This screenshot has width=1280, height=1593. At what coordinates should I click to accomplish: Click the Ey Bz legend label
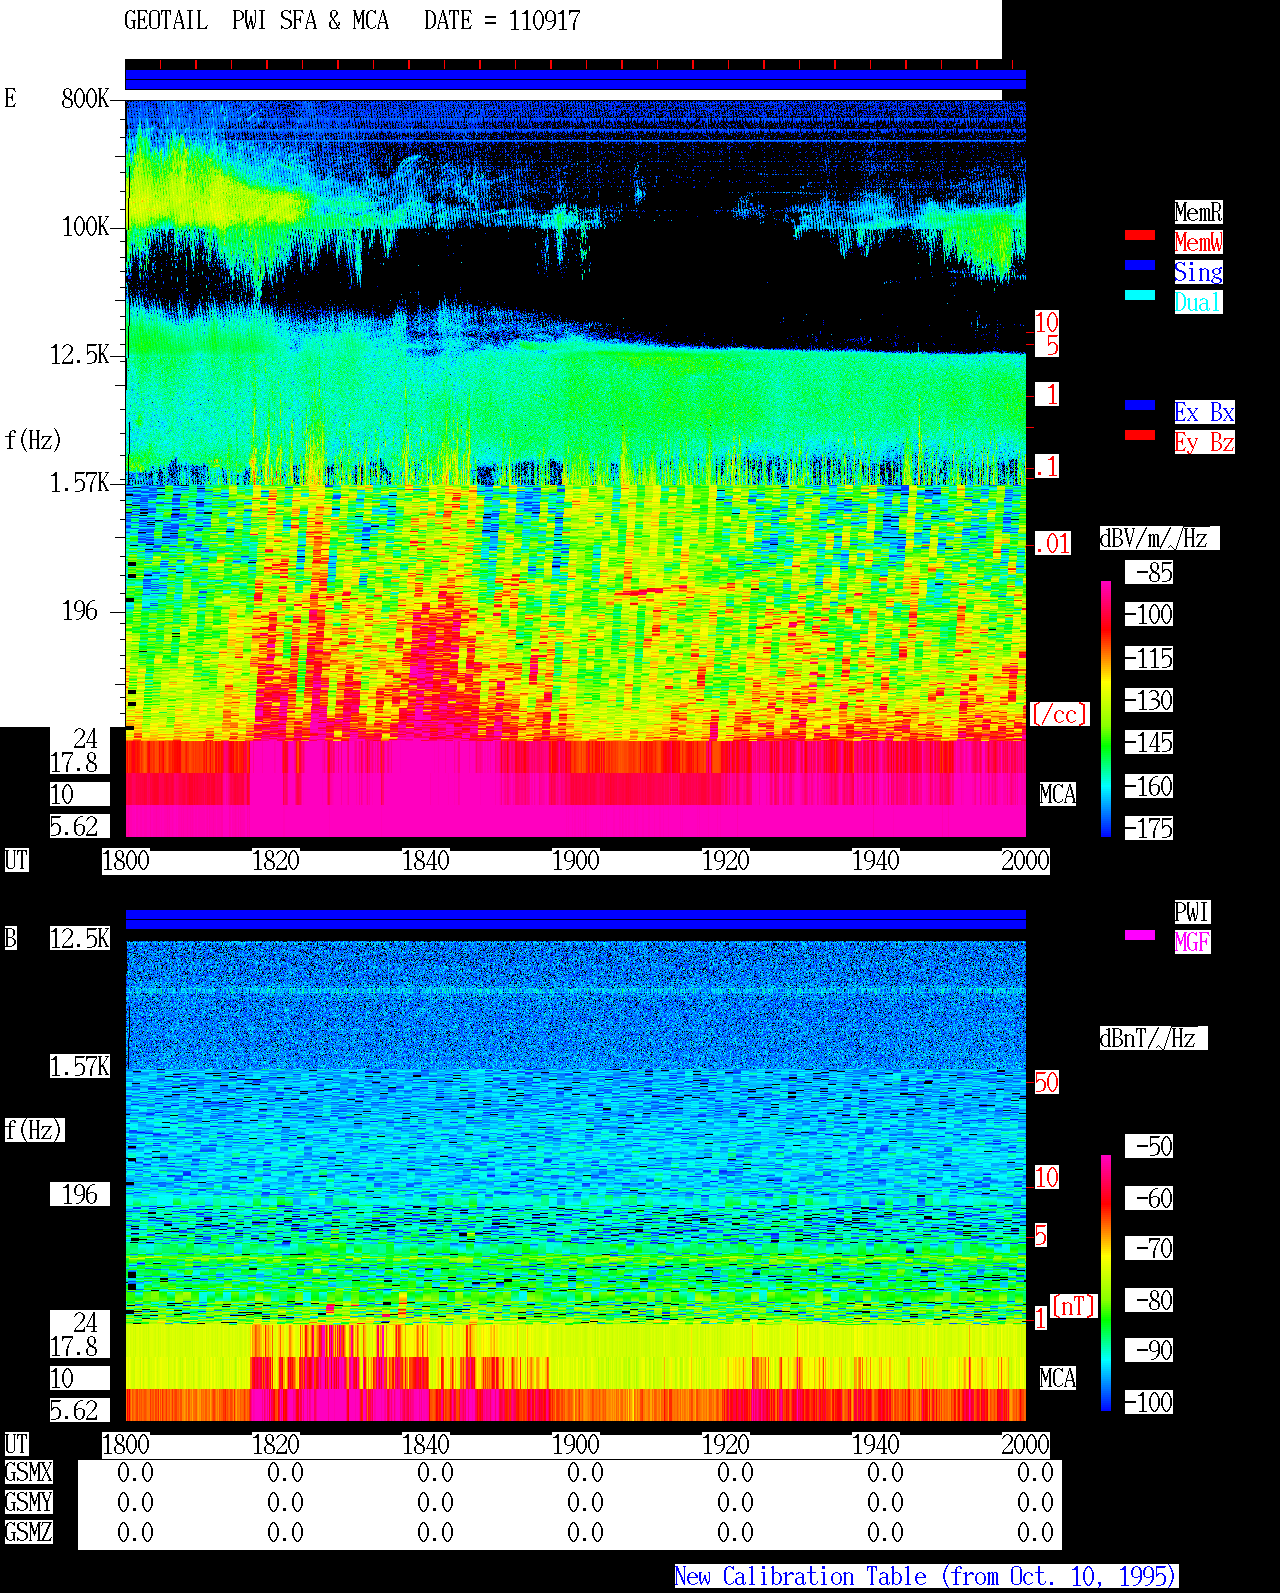pos(1204,442)
